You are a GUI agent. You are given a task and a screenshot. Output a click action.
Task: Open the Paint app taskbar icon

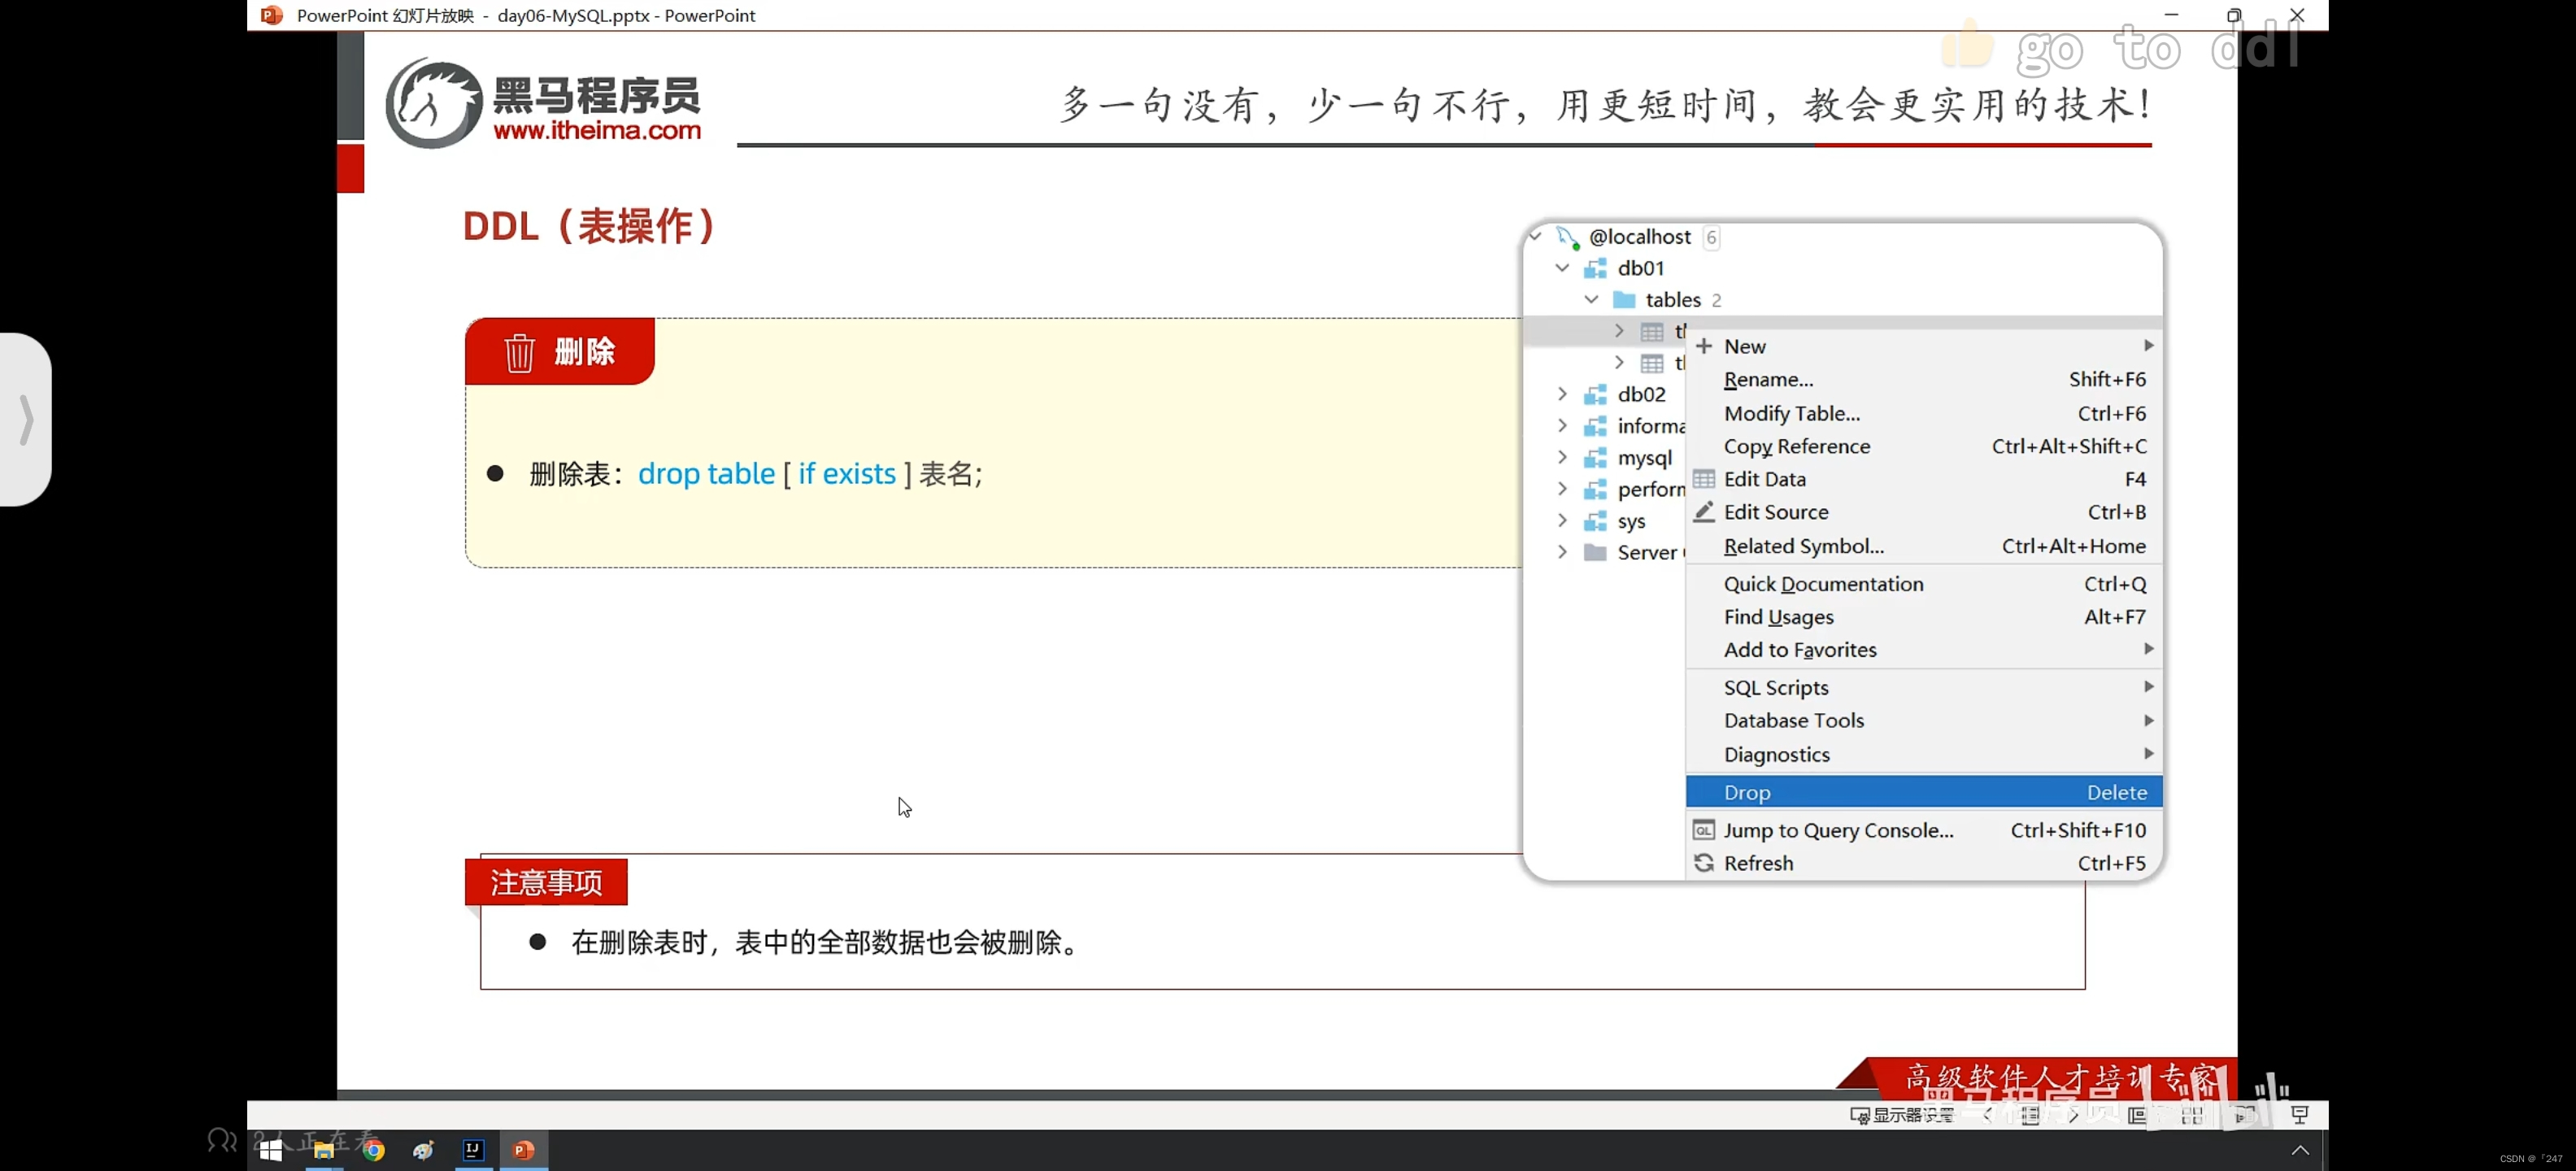pos(424,1150)
